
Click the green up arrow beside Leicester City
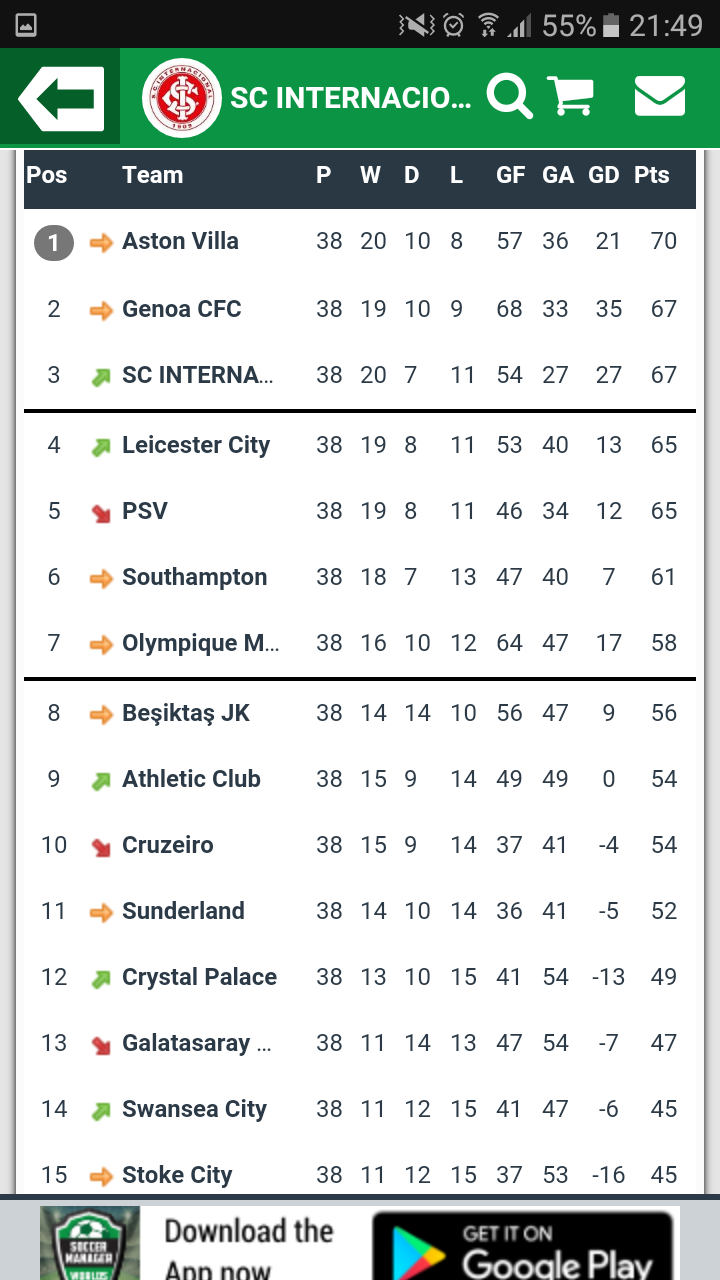click(101, 447)
